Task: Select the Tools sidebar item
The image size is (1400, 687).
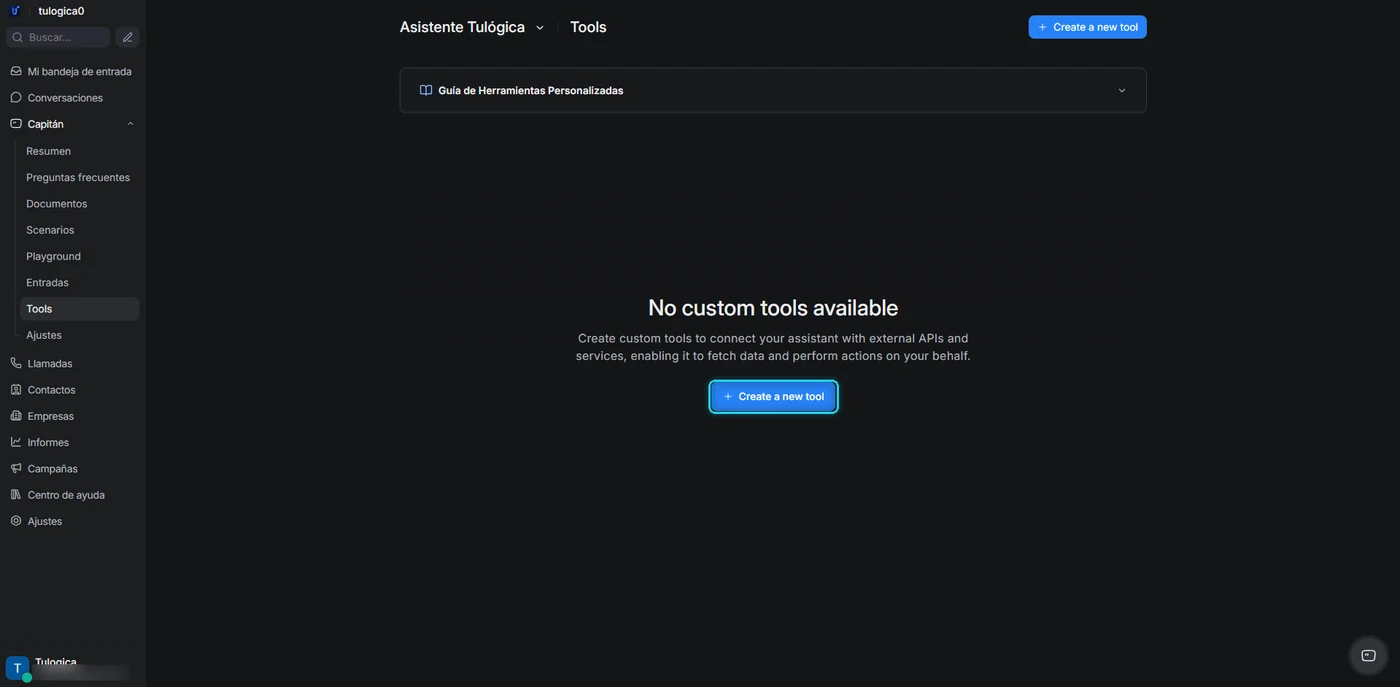Action: (x=79, y=309)
